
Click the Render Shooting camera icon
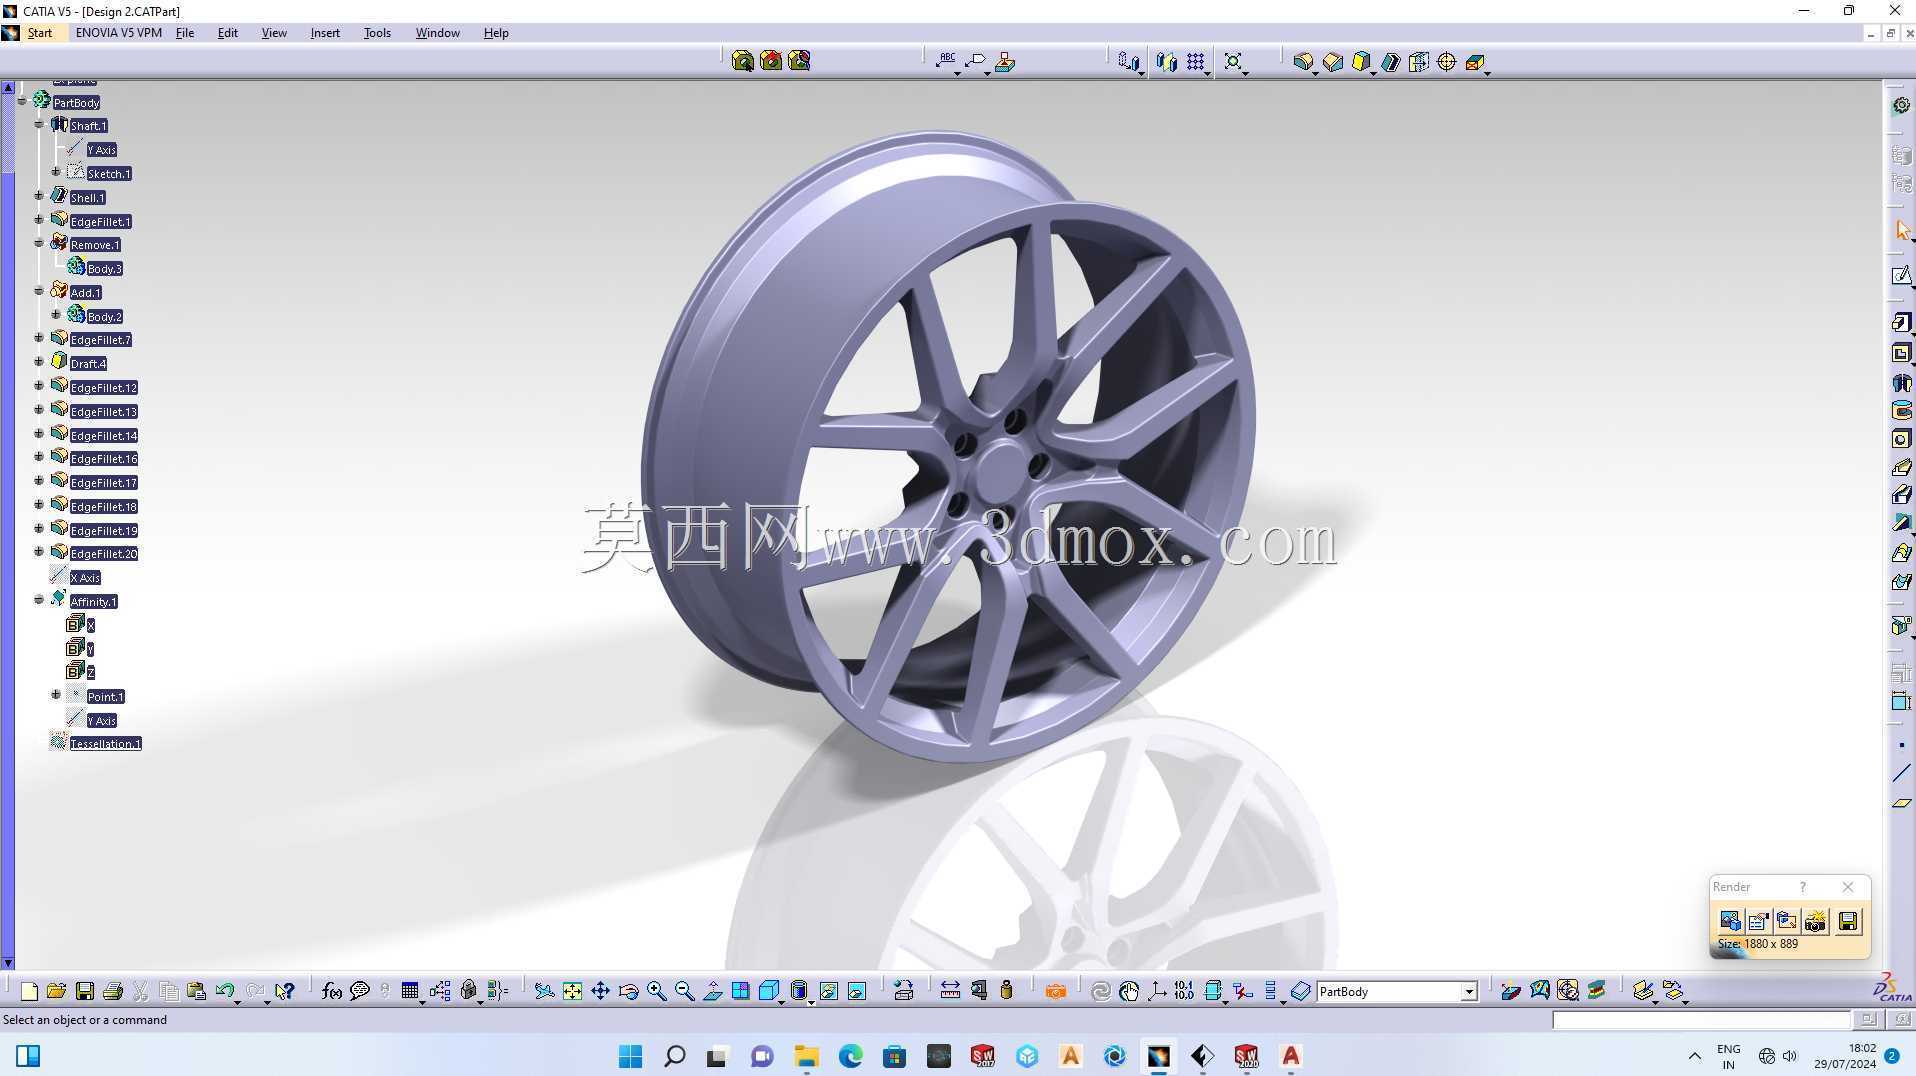coord(1815,921)
